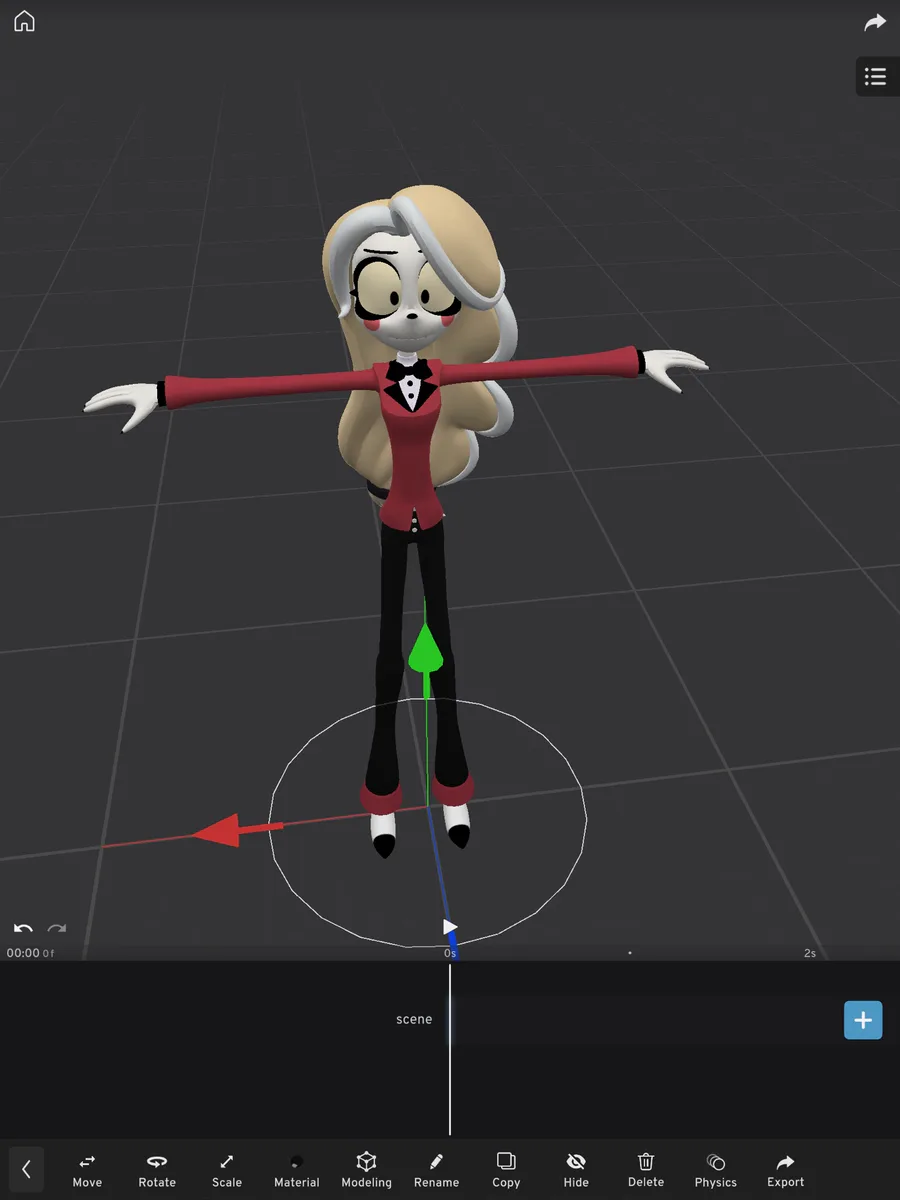The image size is (900, 1200).
Task: Rename the selected object
Action: (437, 1170)
